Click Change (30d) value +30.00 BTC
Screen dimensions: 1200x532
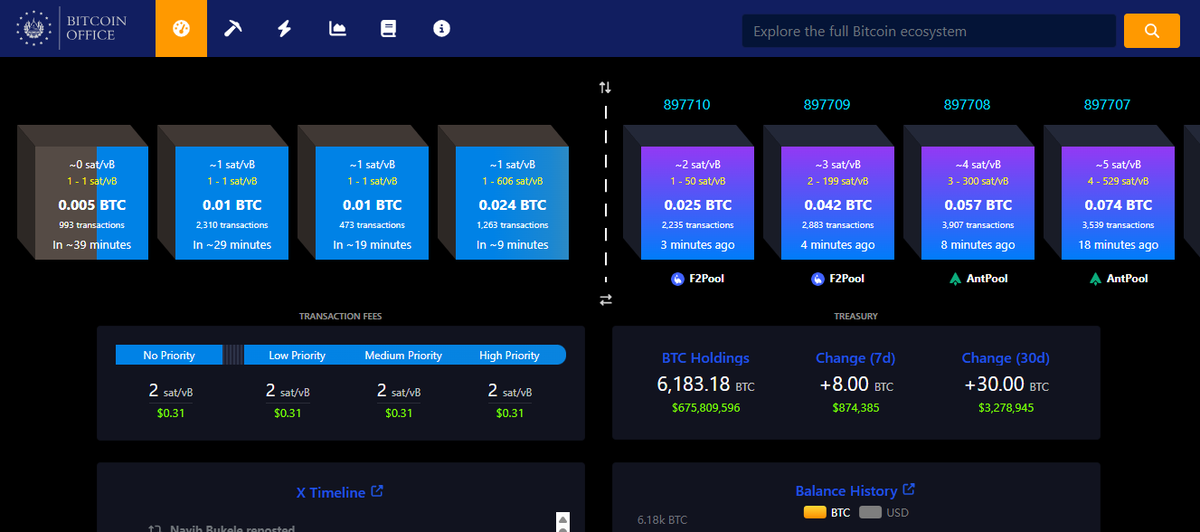(x=1006, y=384)
